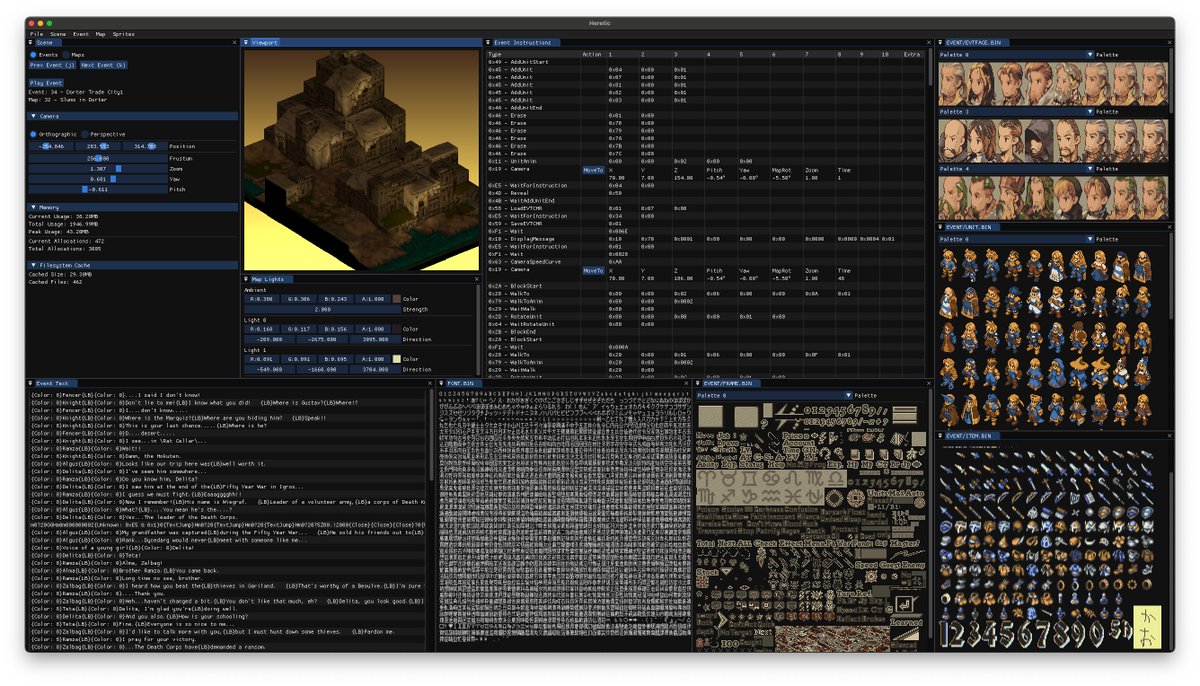1200x686 pixels.
Task: Click the camera Zoom slider
Action: tap(98, 169)
